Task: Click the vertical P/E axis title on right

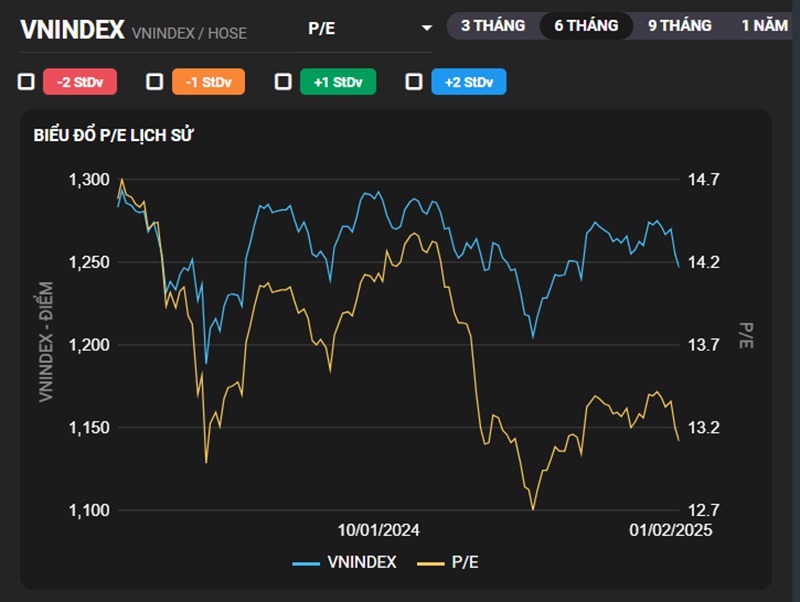Action: tap(746, 336)
